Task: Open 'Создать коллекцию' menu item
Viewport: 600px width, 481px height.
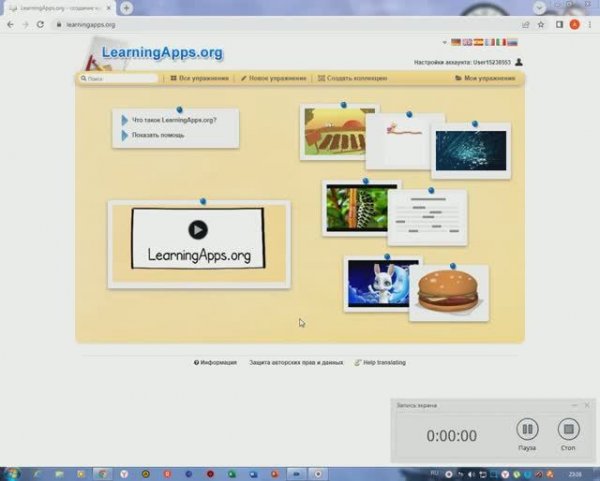Action: pyautogui.click(x=352, y=78)
